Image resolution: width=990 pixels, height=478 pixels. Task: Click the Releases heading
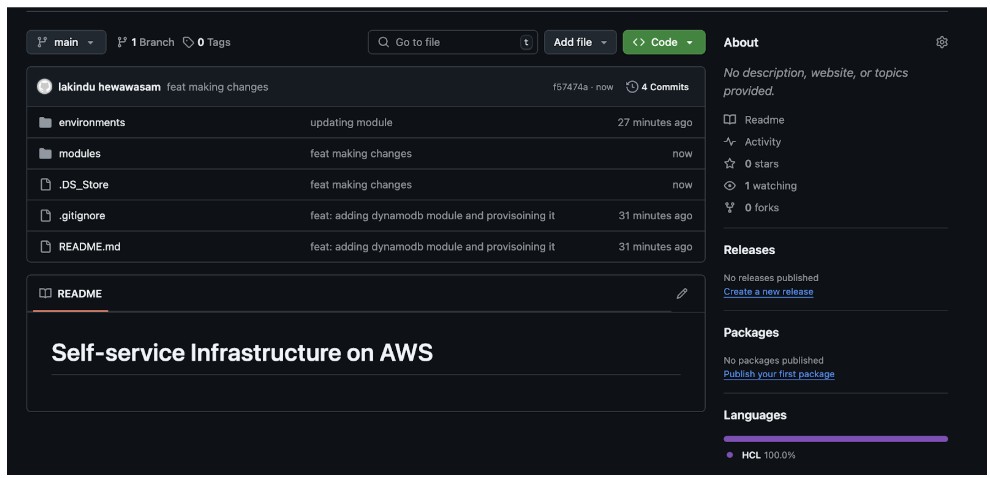pos(749,250)
